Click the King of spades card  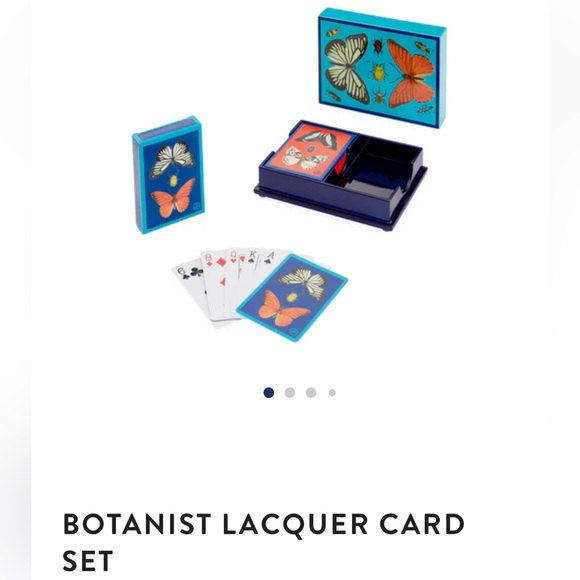point(252,259)
